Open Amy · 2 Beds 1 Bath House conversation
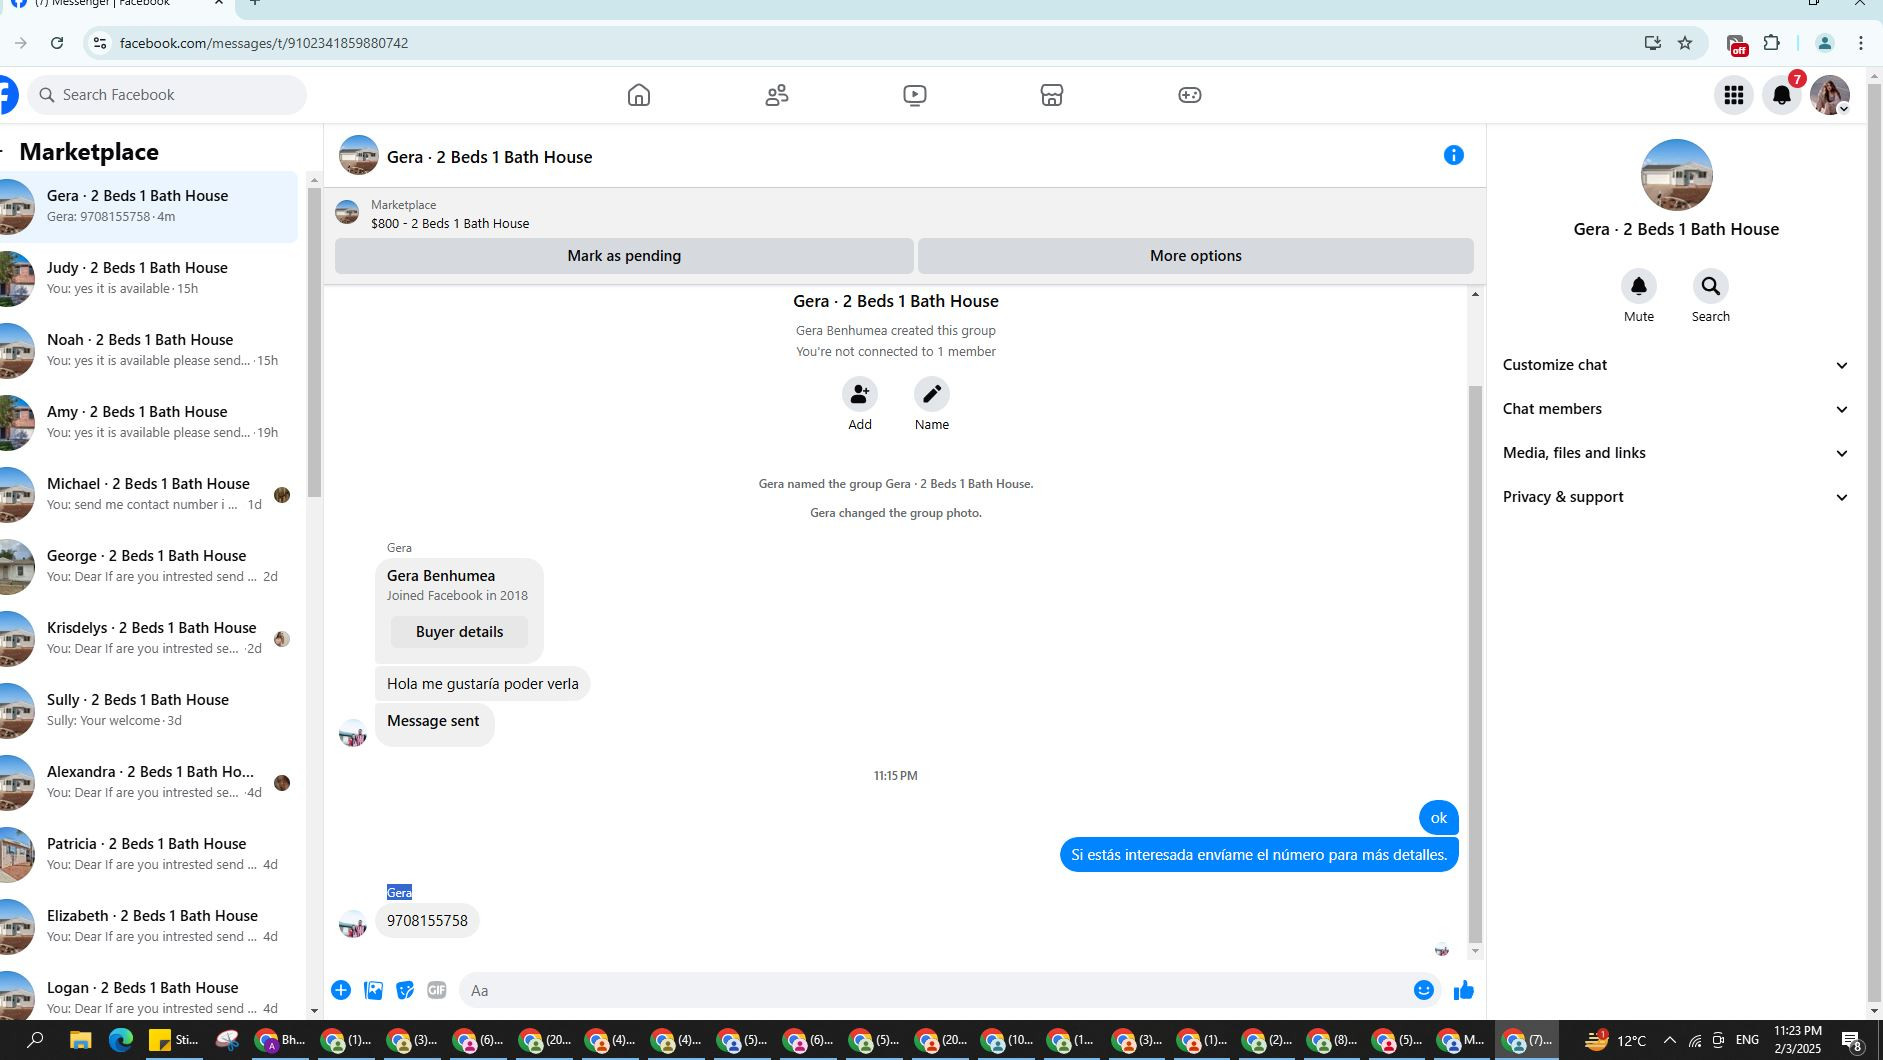Image resolution: width=1883 pixels, height=1060 pixels. pos(149,422)
